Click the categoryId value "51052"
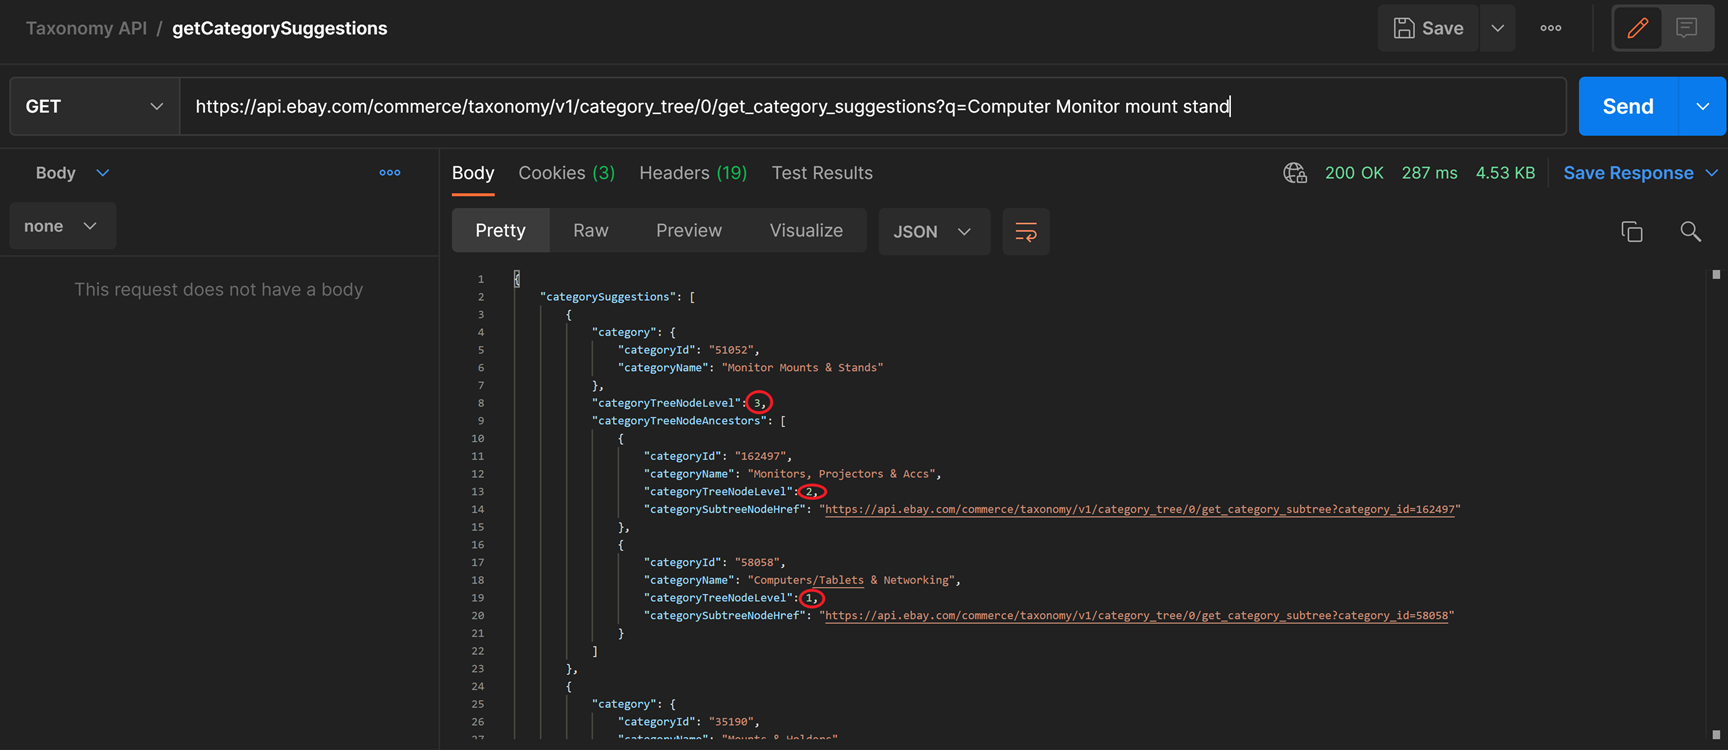 click(731, 350)
